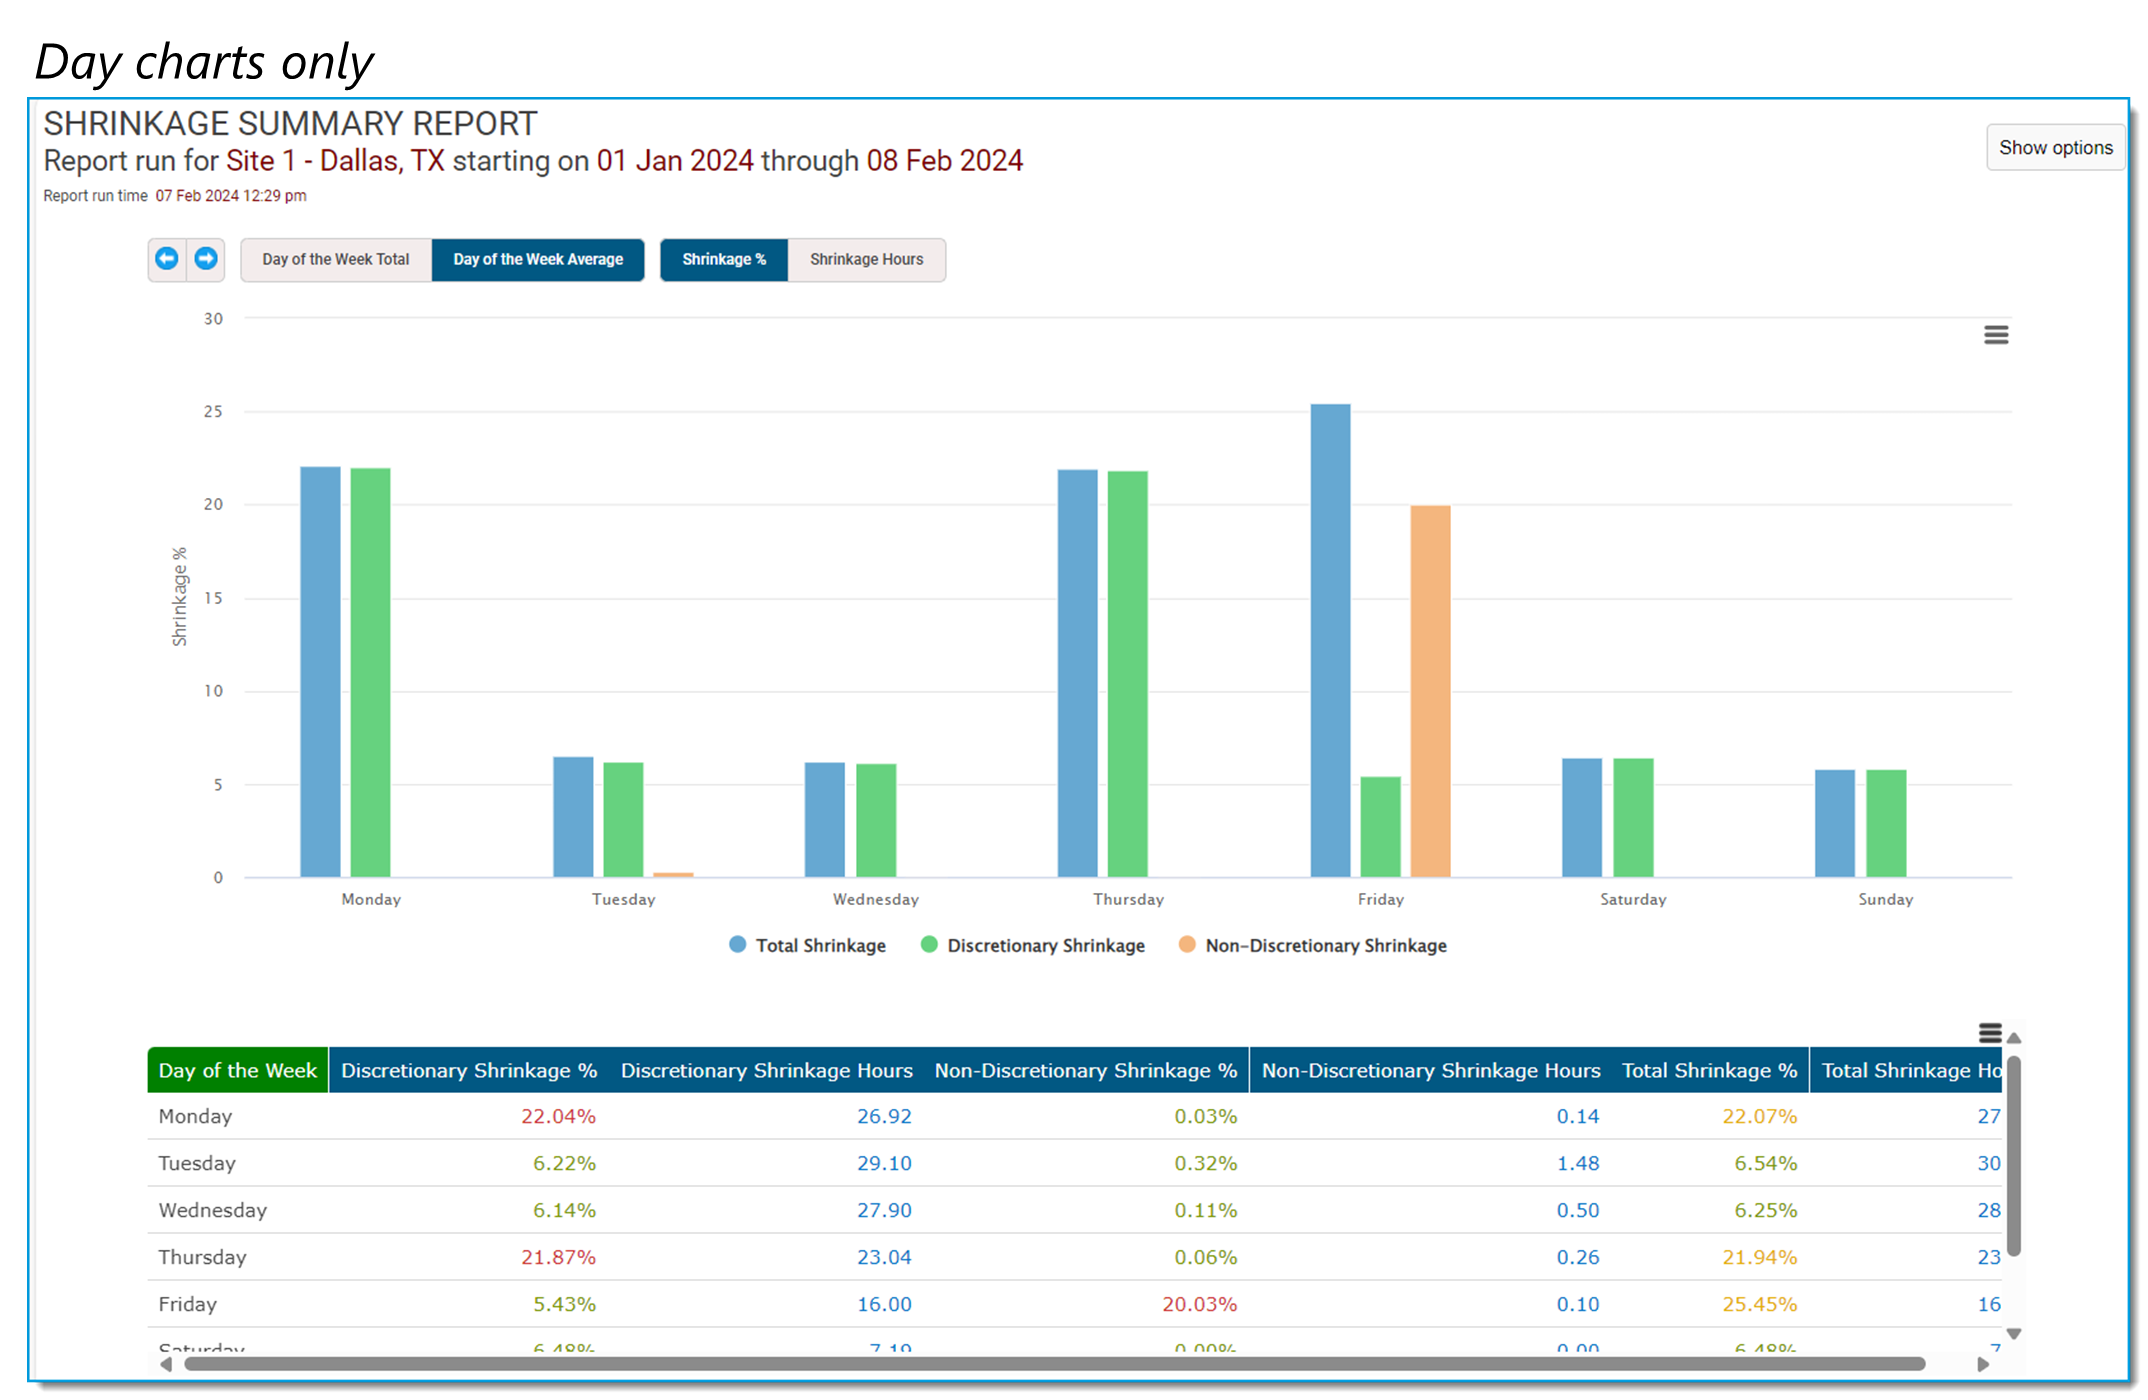Click Monday's 26.92 discretionary hours cell

click(x=884, y=1116)
